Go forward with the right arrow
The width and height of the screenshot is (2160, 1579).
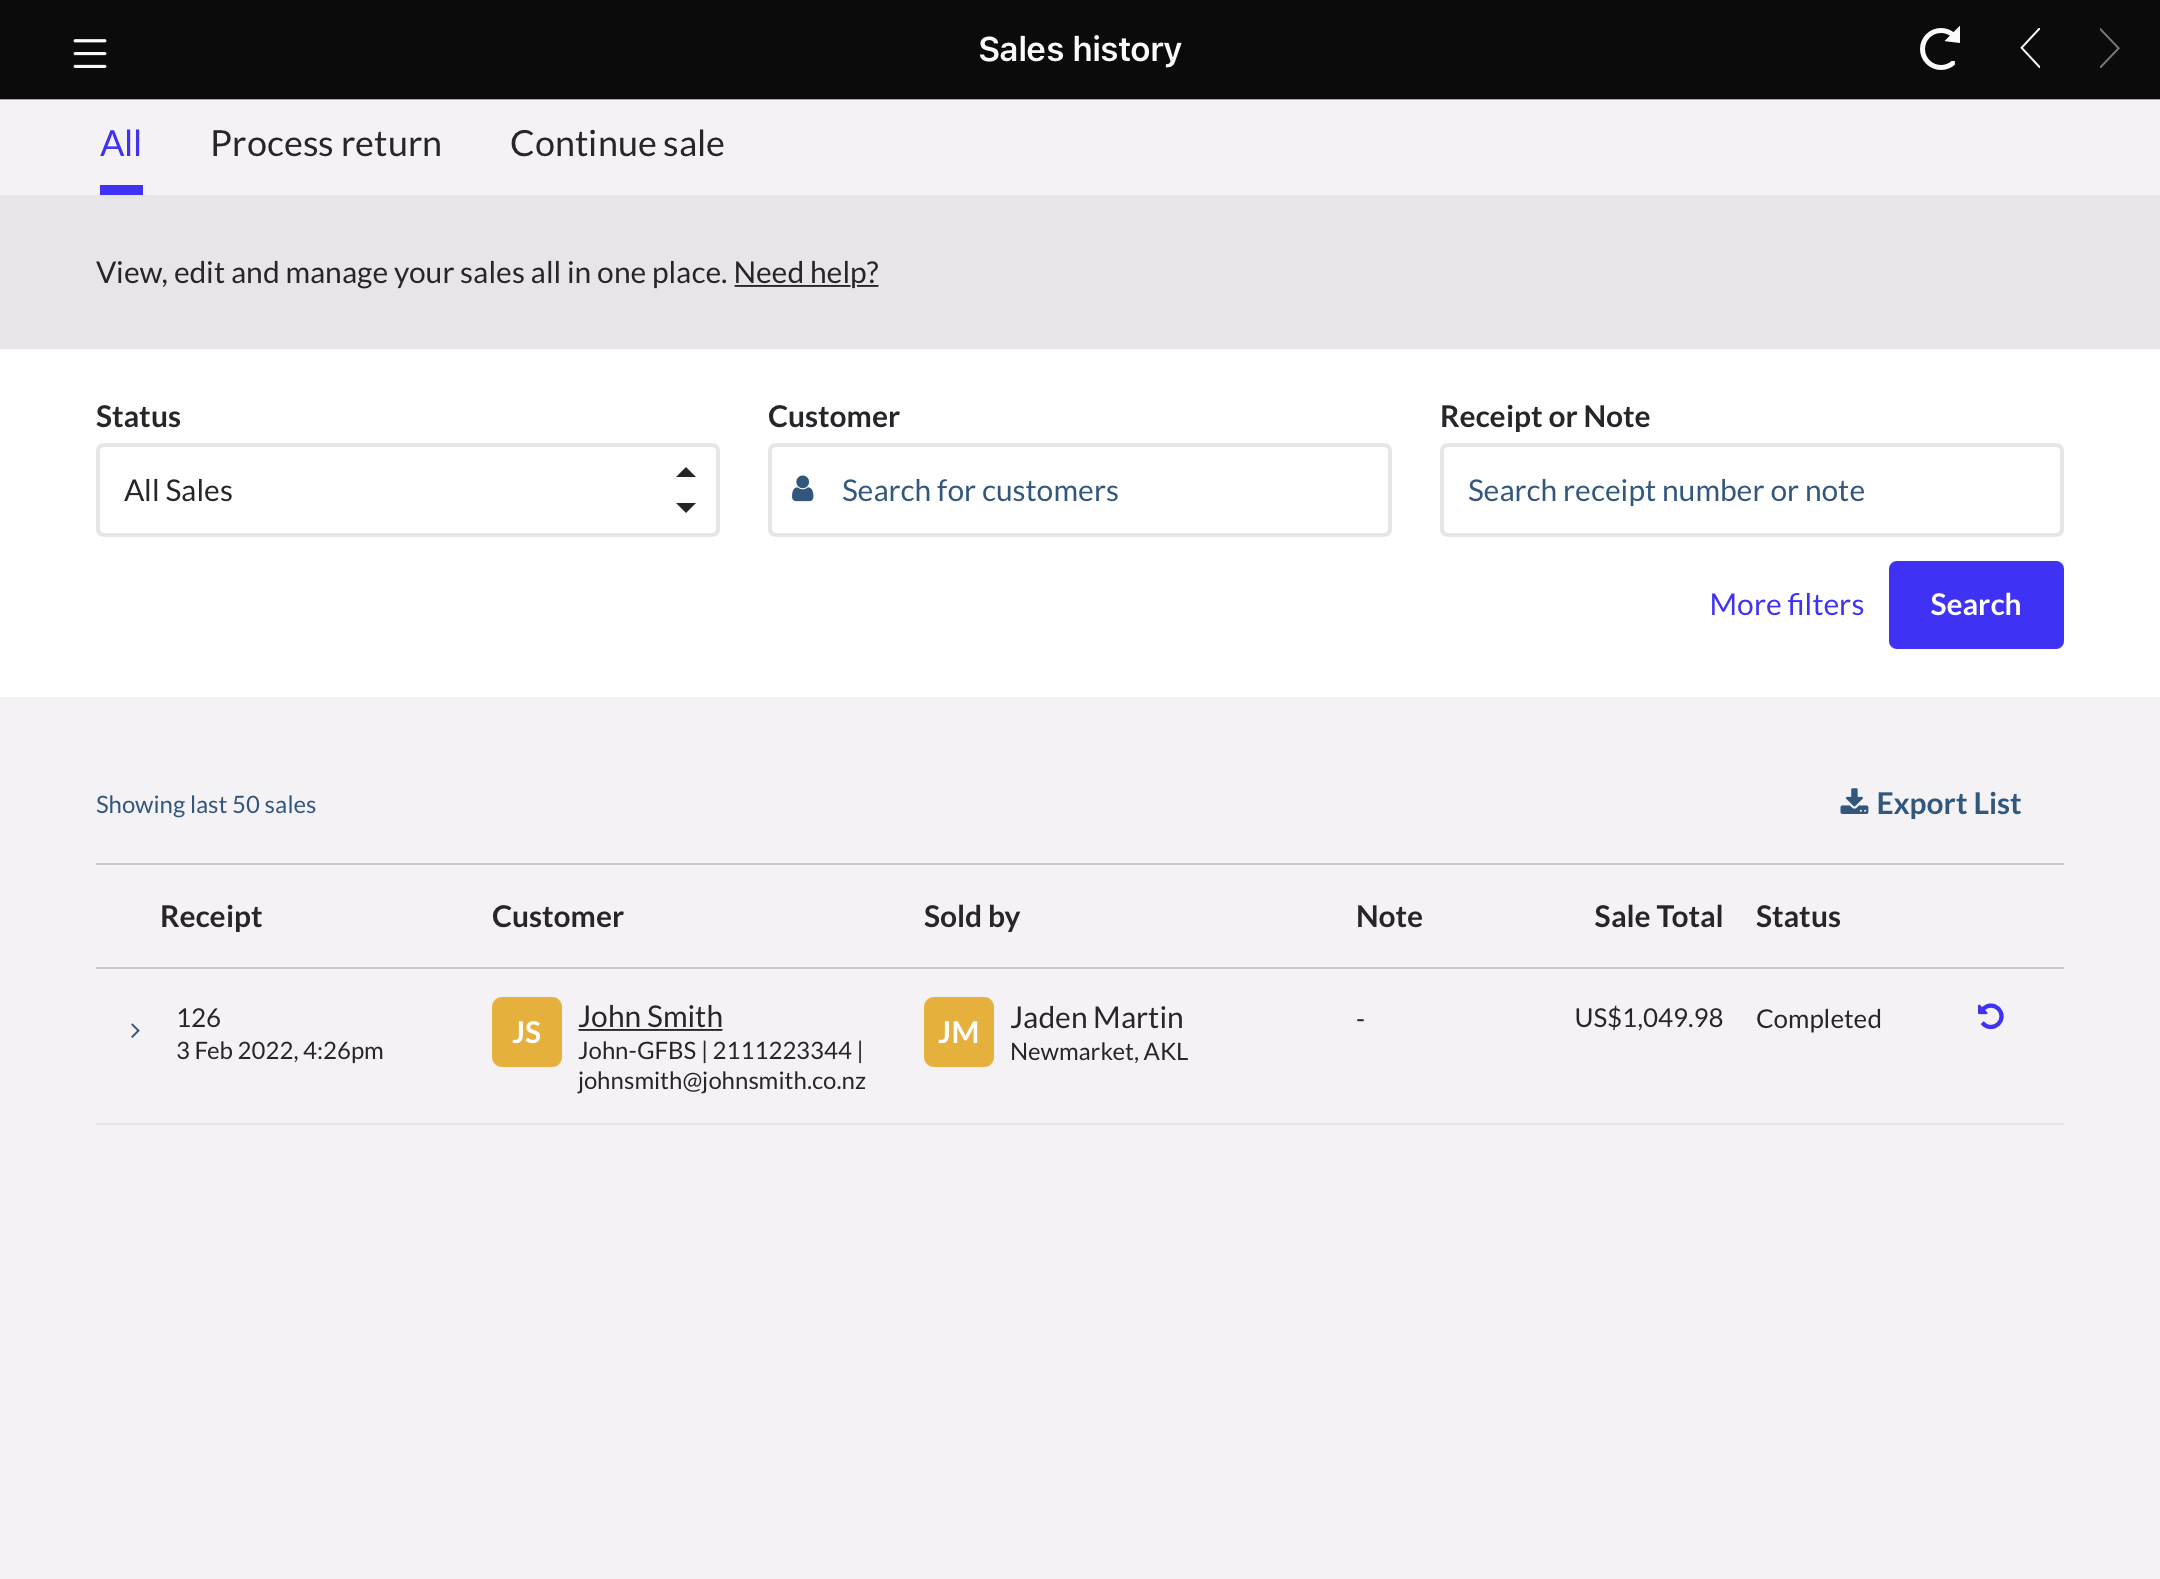tap(2109, 49)
